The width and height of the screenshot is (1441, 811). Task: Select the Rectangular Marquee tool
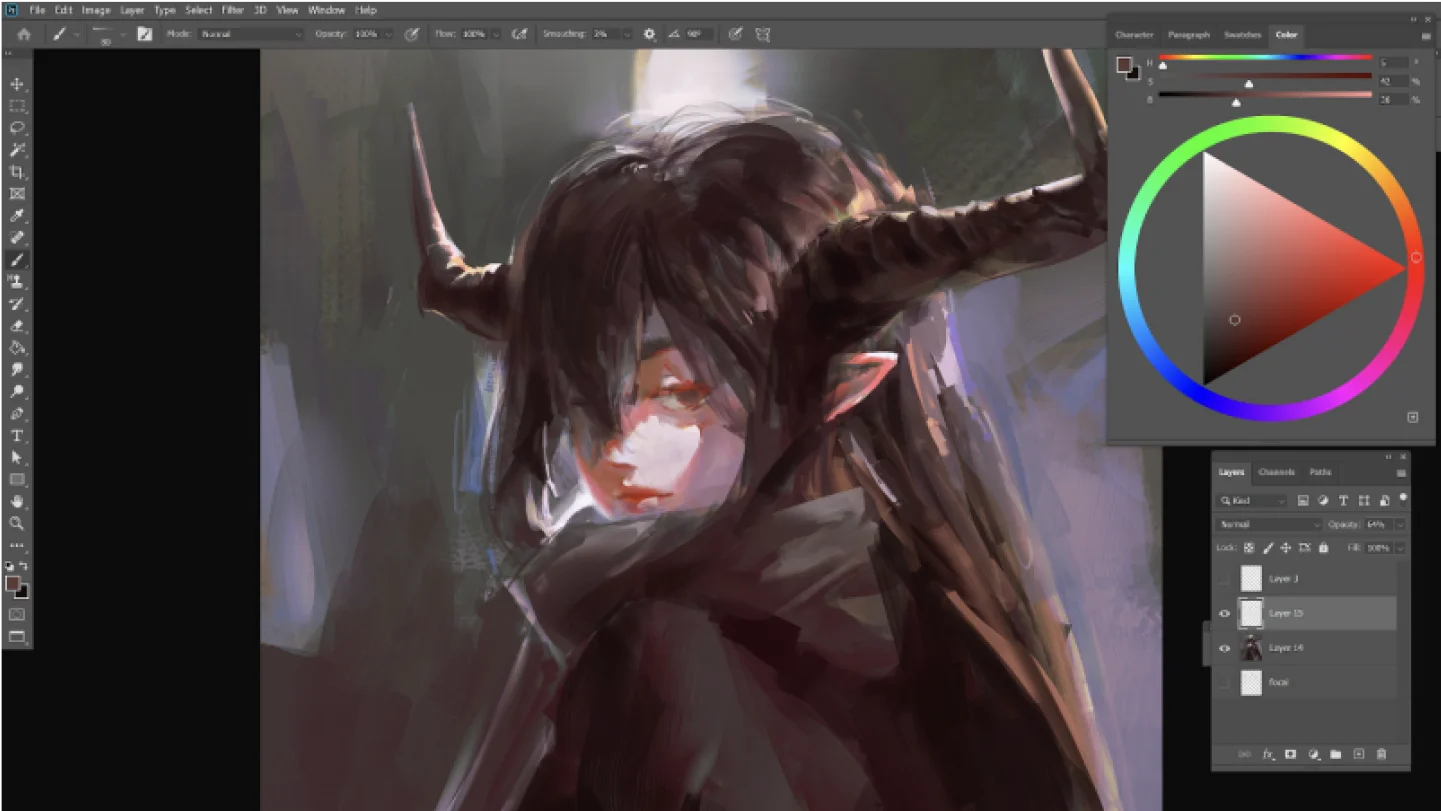(17, 106)
